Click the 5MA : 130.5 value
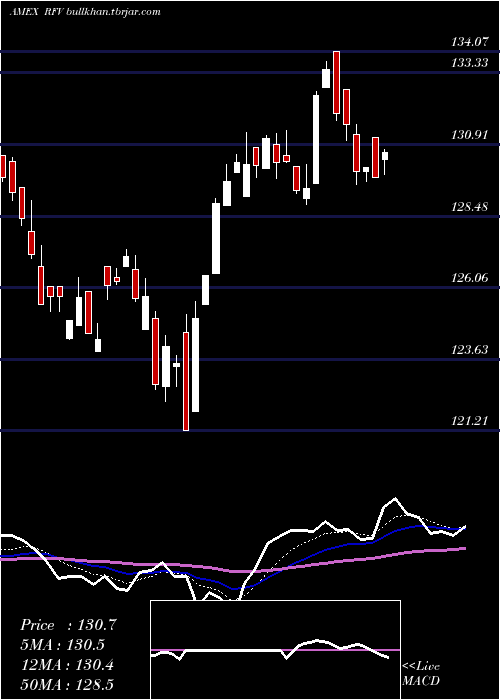This screenshot has height=700, width=500. [x=62, y=645]
